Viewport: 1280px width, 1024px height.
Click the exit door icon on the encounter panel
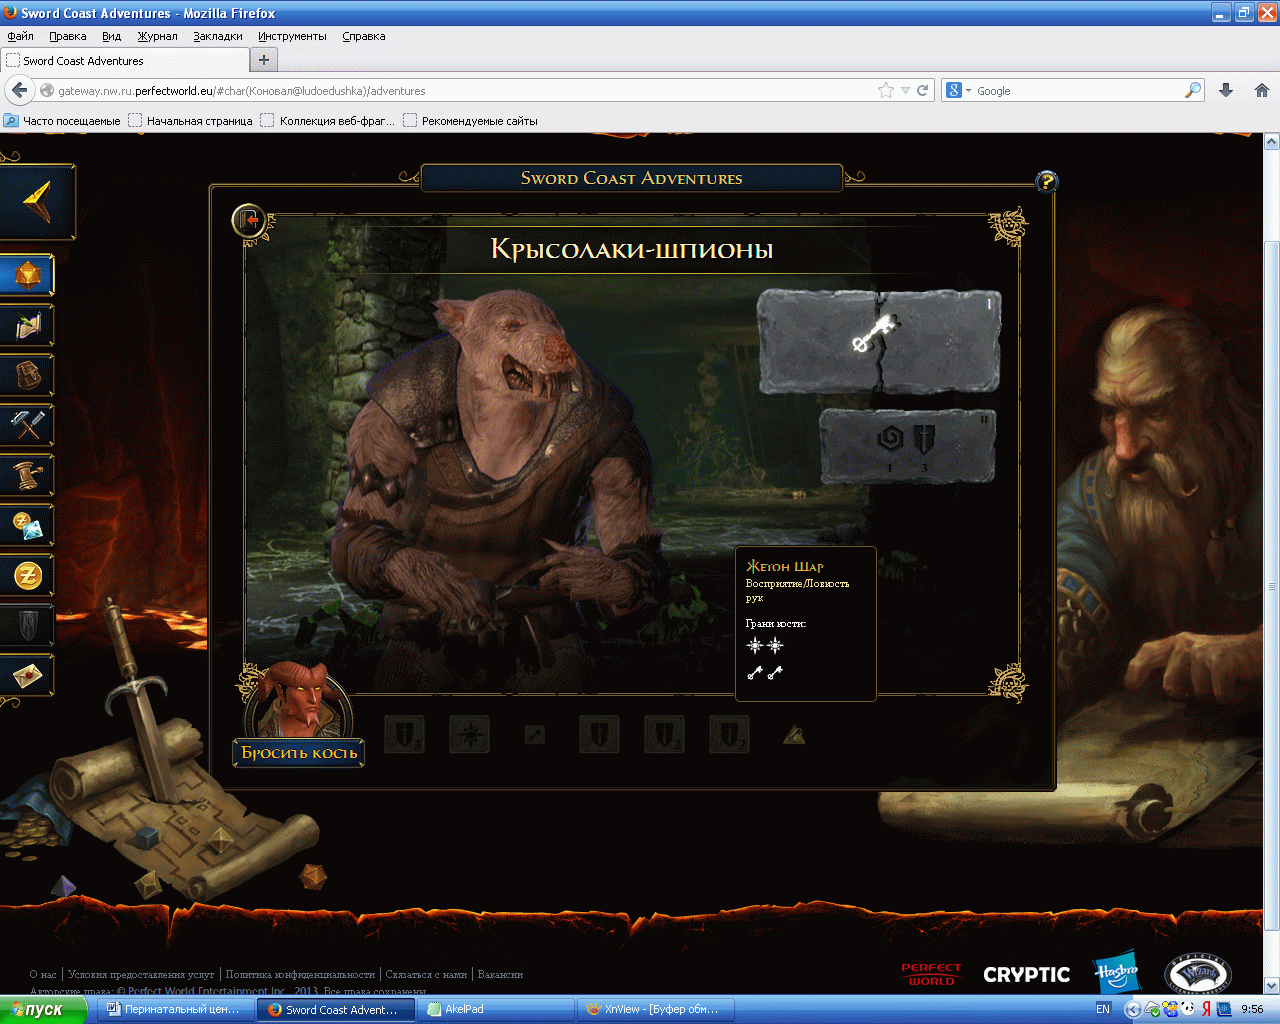(x=248, y=220)
